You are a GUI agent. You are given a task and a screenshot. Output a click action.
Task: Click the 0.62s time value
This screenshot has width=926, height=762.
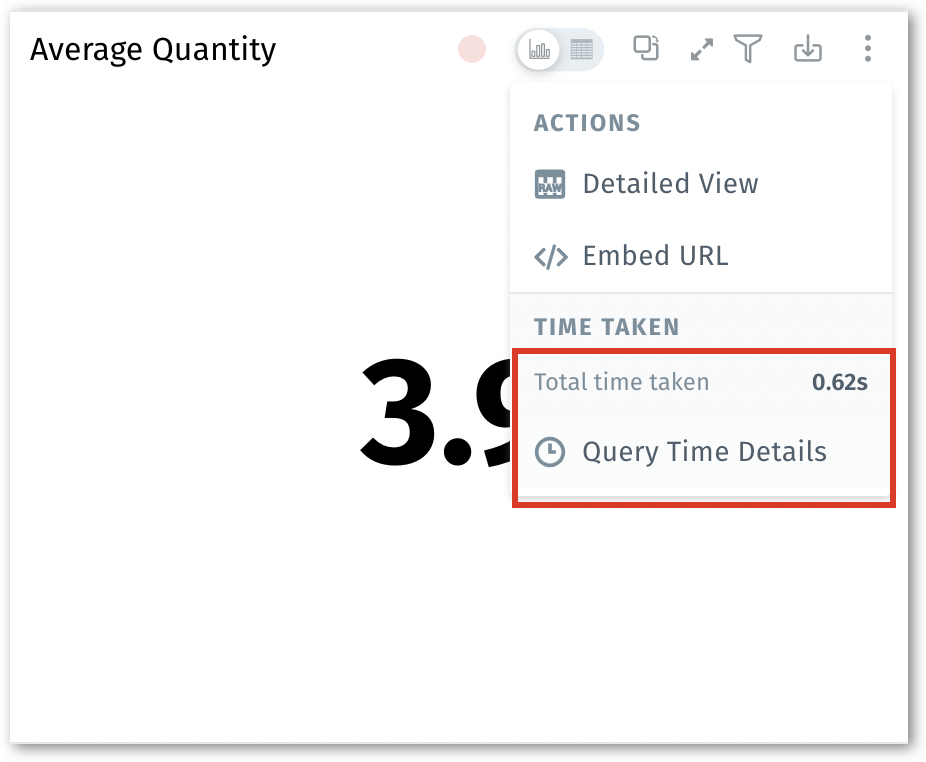click(839, 382)
